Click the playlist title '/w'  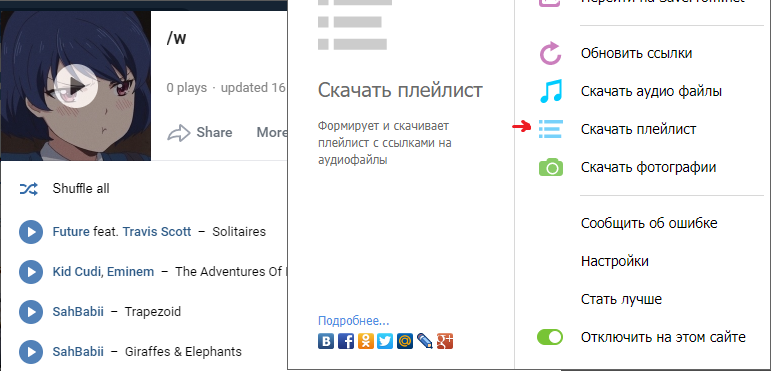[x=177, y=38]
